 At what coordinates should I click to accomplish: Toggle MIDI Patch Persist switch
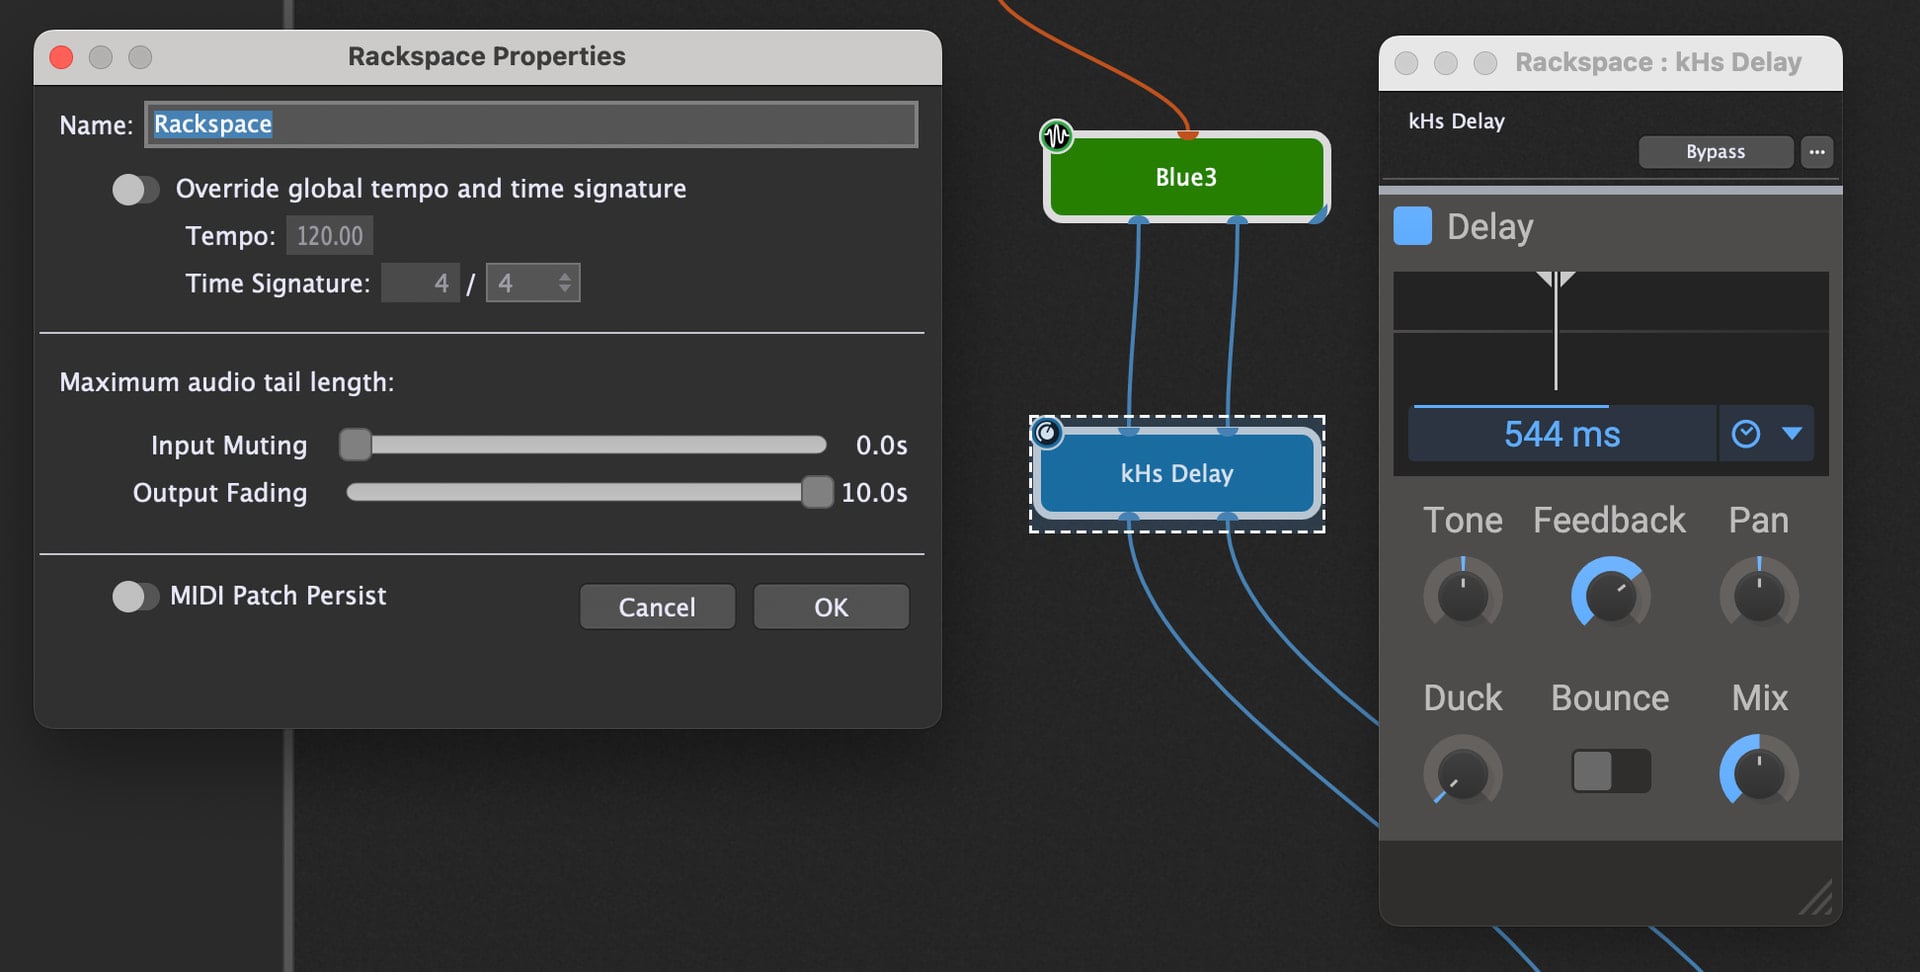(x=136, y=596)
